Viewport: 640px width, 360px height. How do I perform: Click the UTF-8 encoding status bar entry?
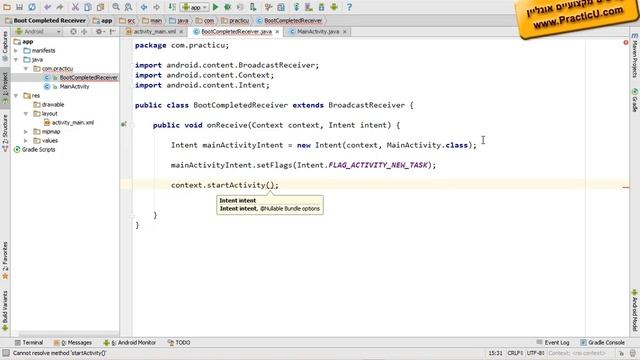pyautogui.click(x=536, y=353)
